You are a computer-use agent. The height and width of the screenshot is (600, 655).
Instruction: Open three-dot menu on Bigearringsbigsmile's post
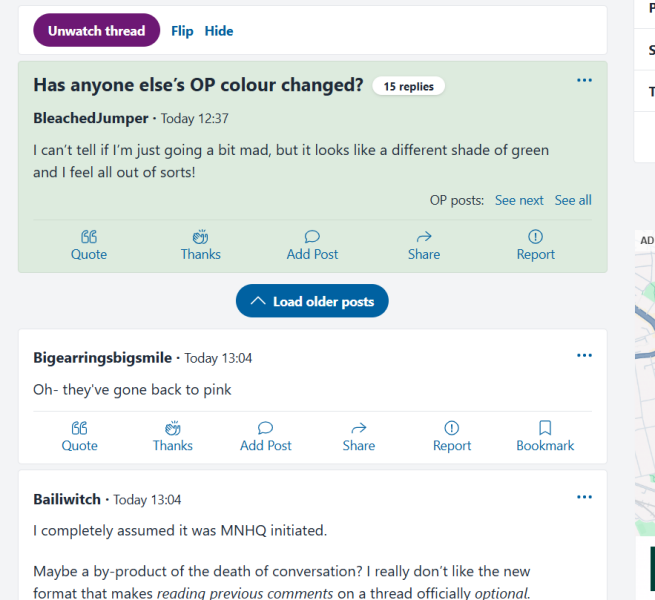click(584, 355)
